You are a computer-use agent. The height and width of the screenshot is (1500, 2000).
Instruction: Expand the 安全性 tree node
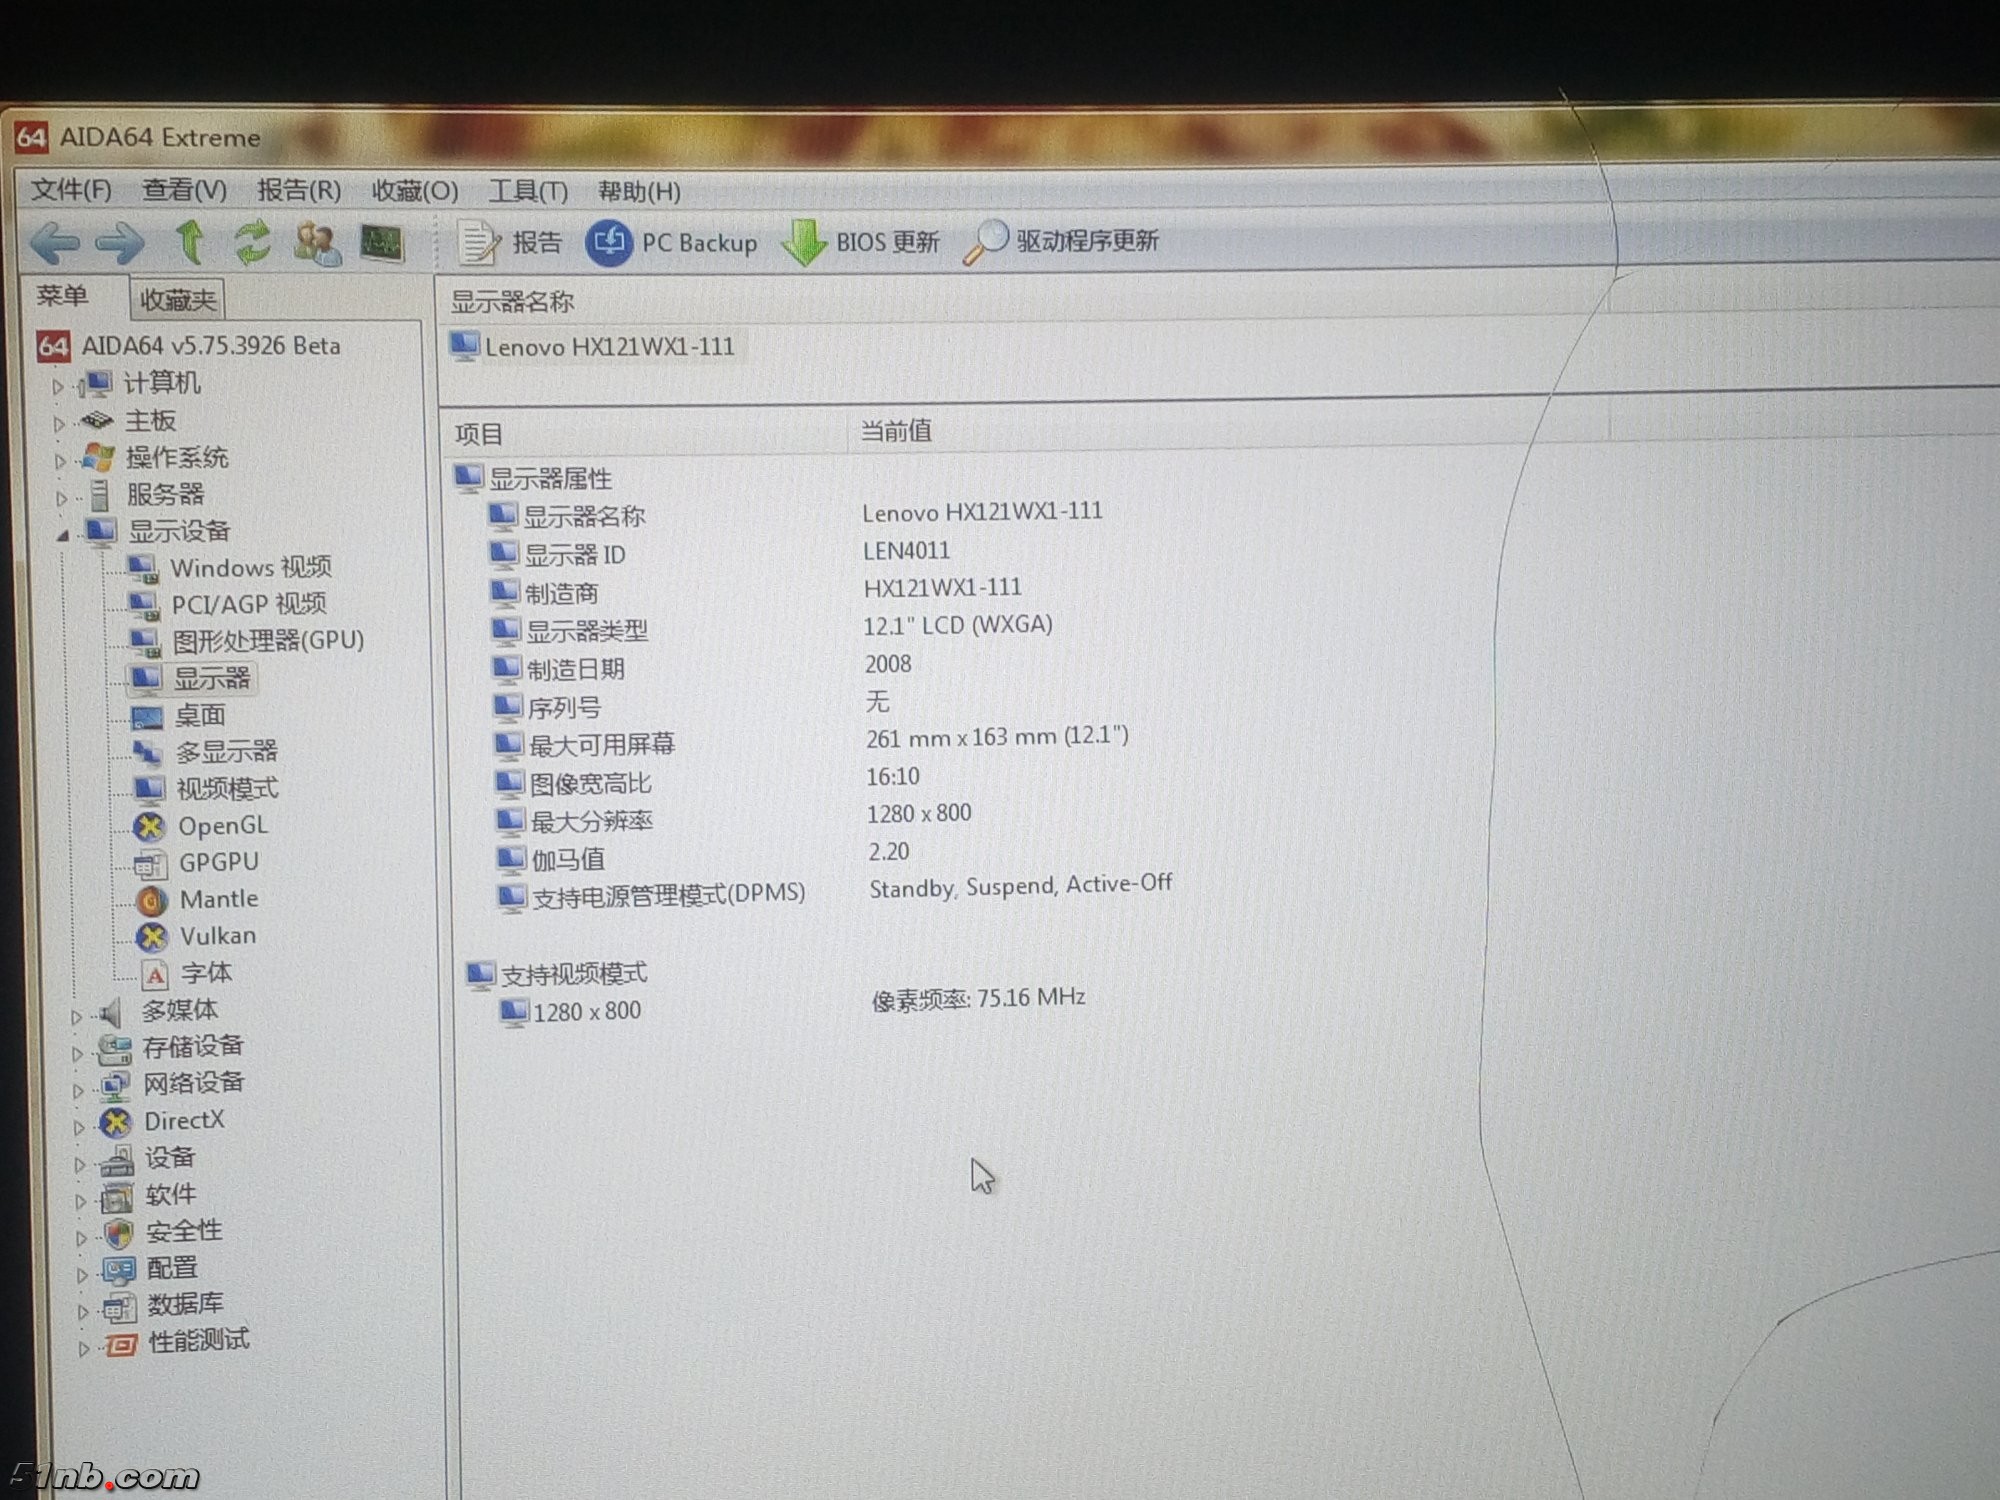82,1238
